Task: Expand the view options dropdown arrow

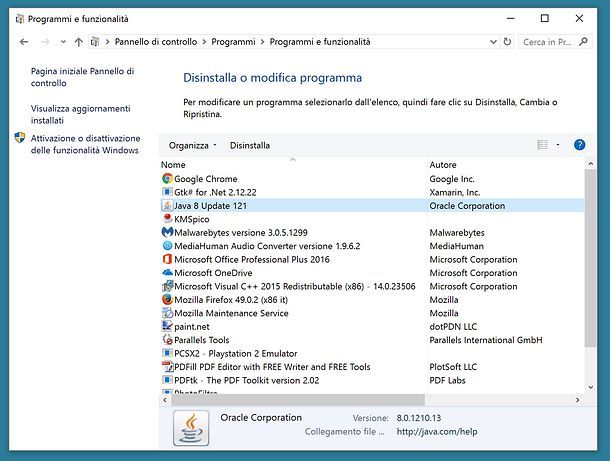Action: click(x=557, y=145)
